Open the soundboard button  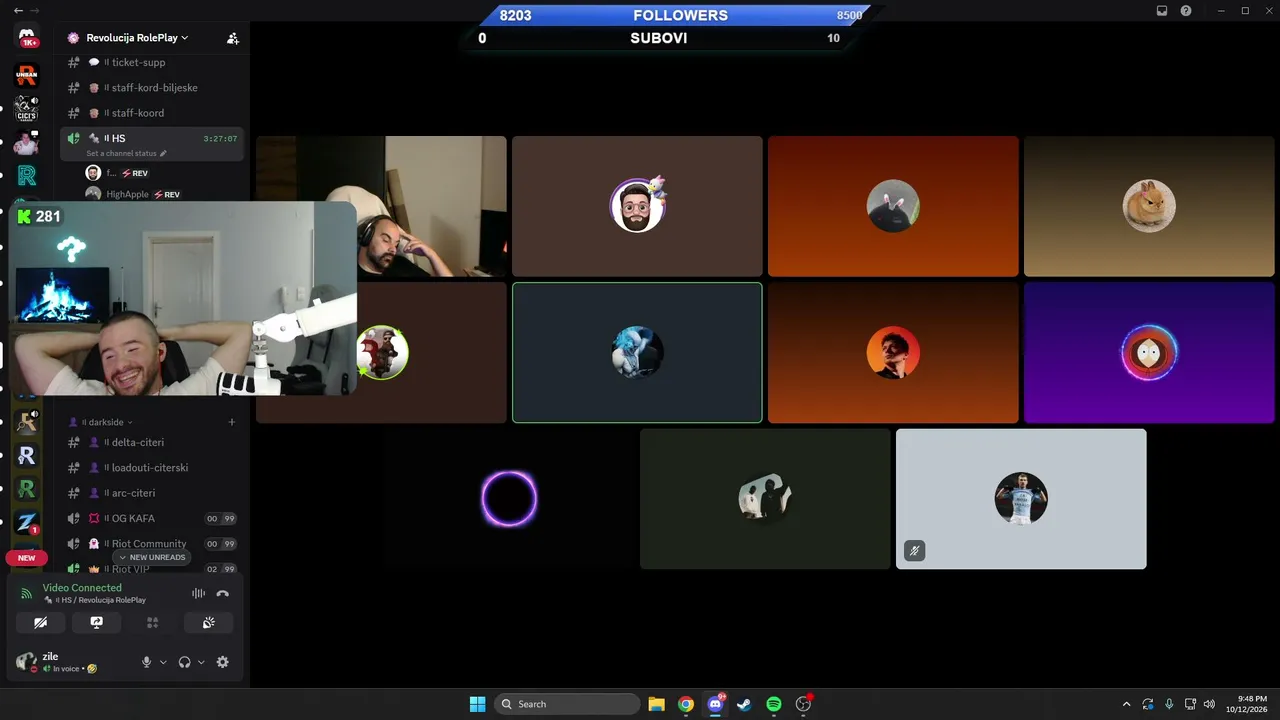(208, 622)
